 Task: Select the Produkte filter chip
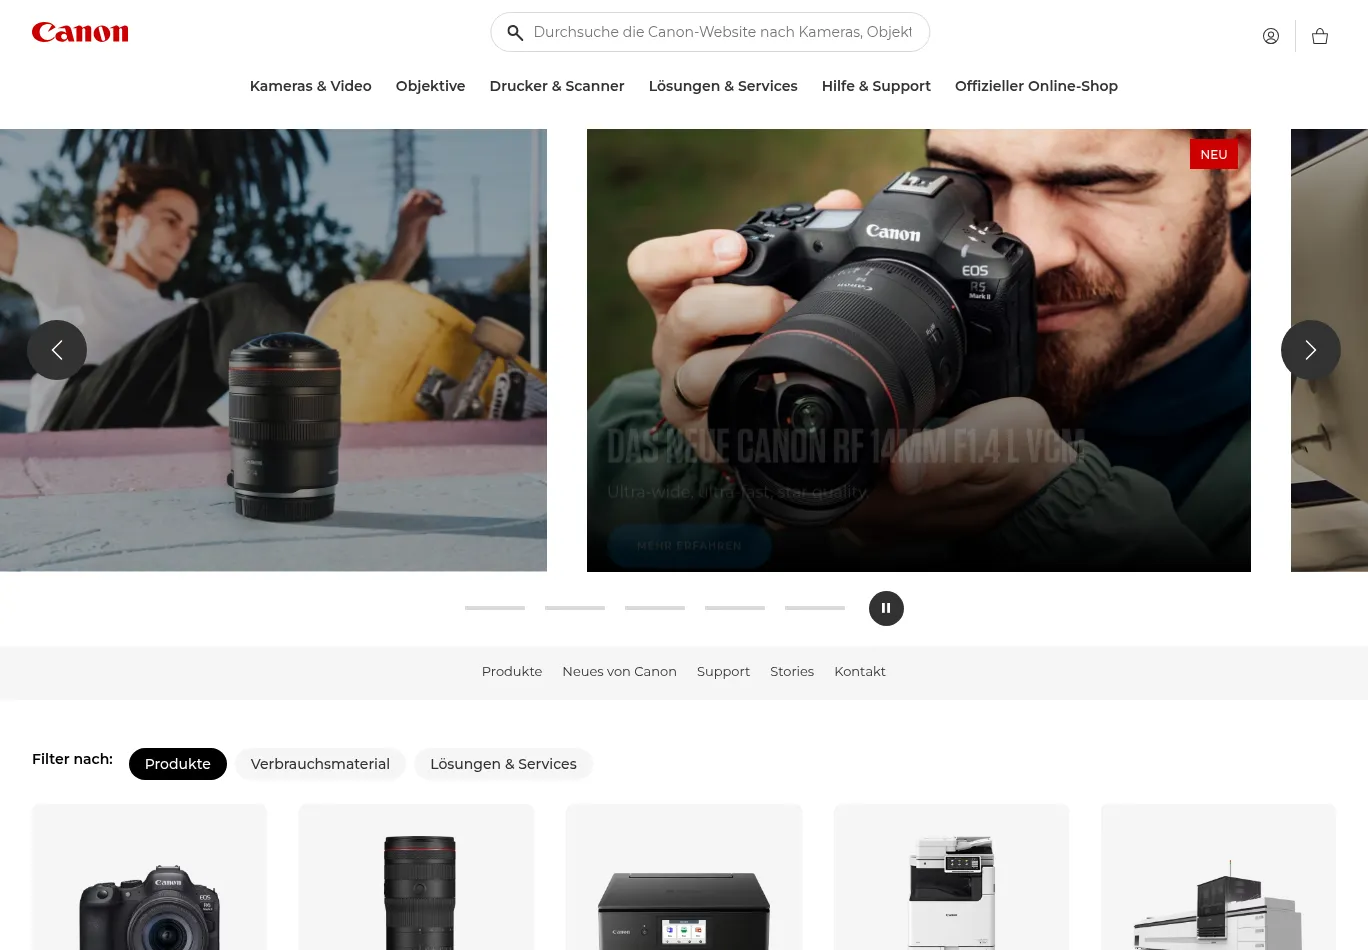point(178,764)
